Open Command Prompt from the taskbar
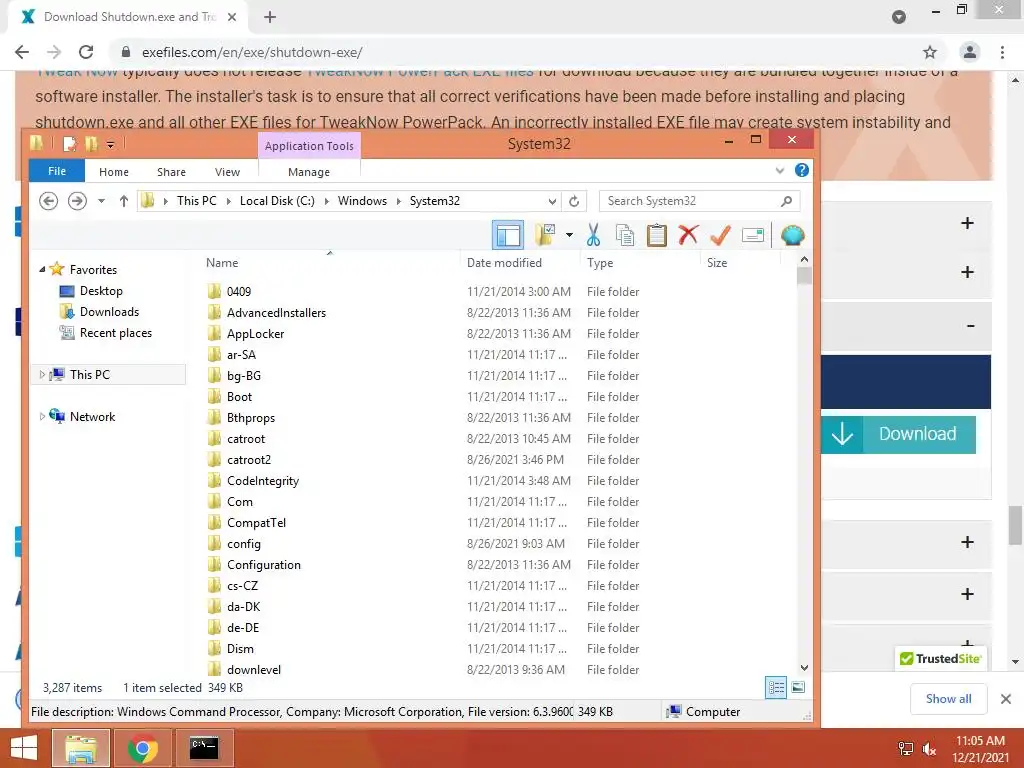1024x768 pixels. (204, 748)
